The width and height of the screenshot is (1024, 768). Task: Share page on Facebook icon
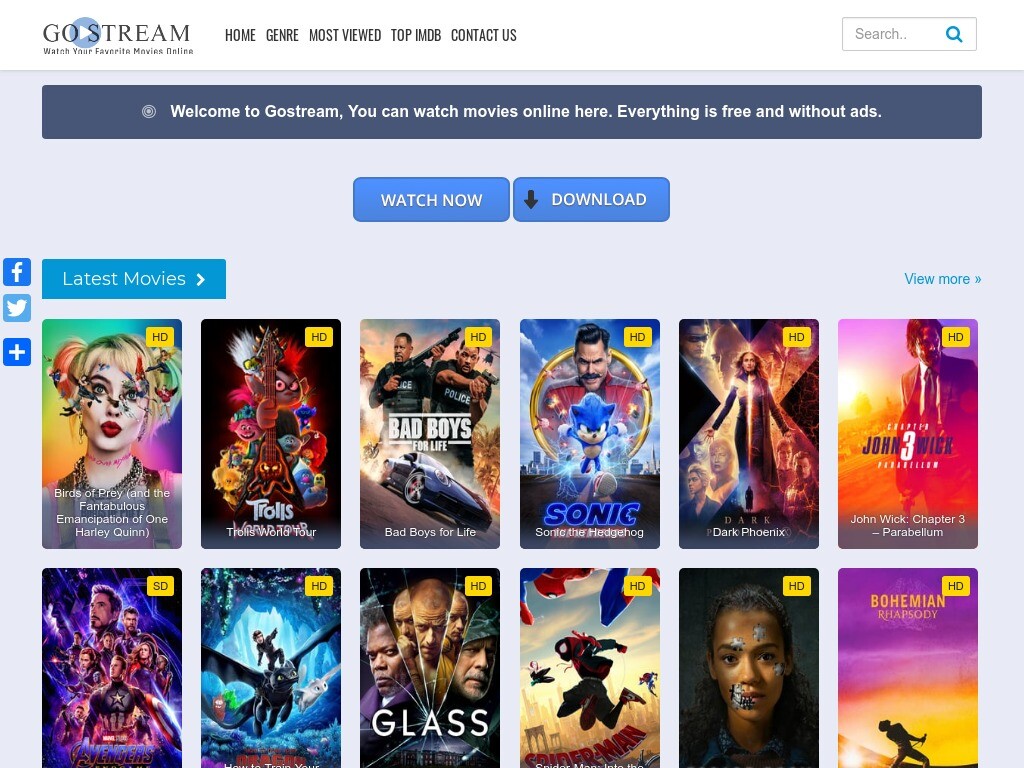[x=17, y=272]
